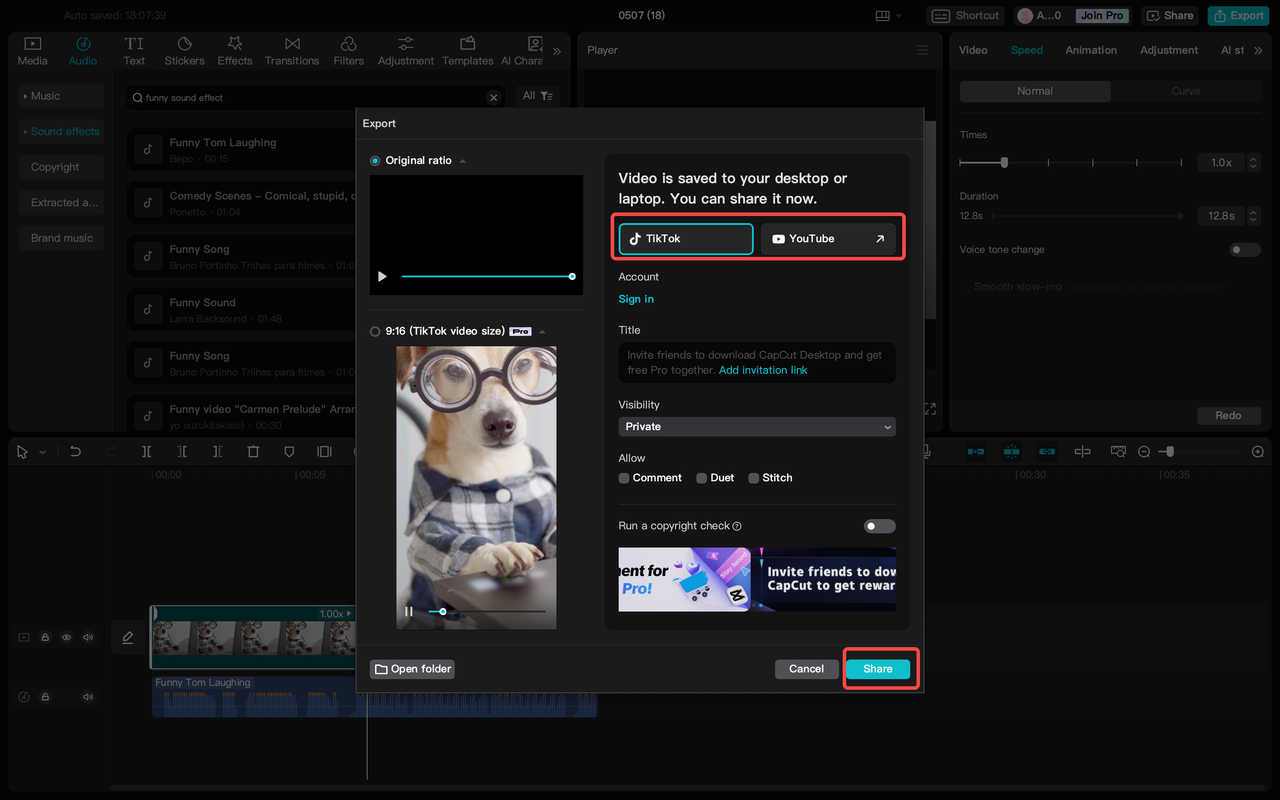Image resolution: width=1280 pixels, height=800 pixels.
Task: Select the YouTube sharing tab
Action: point(828,239)
